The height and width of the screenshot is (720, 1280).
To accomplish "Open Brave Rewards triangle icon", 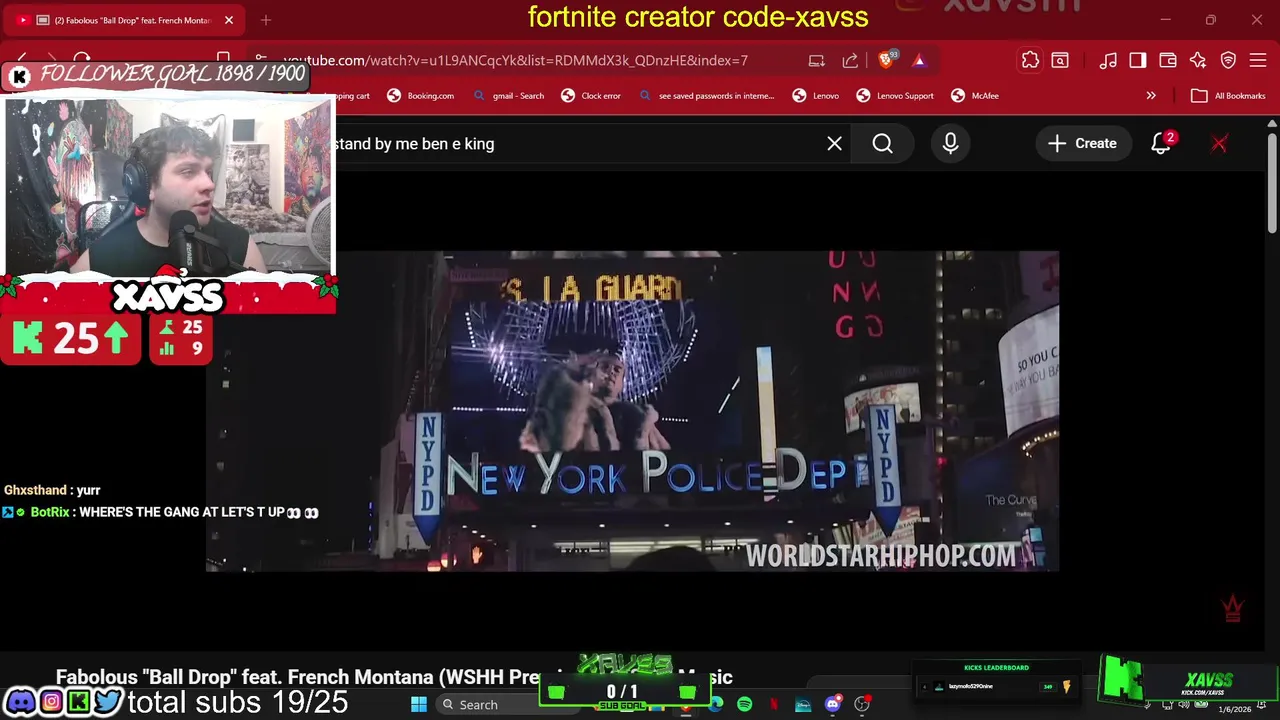I will tap(919, 60).
